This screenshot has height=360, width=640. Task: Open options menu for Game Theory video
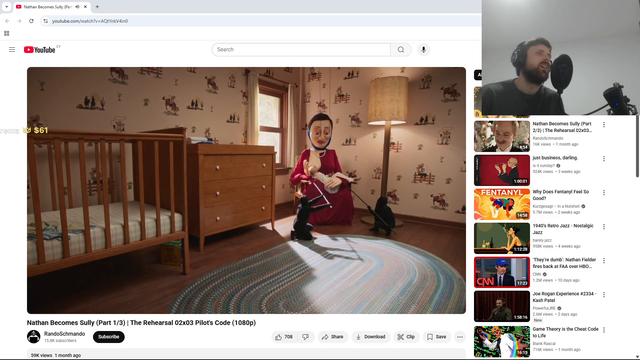click(x=604, y=330)
